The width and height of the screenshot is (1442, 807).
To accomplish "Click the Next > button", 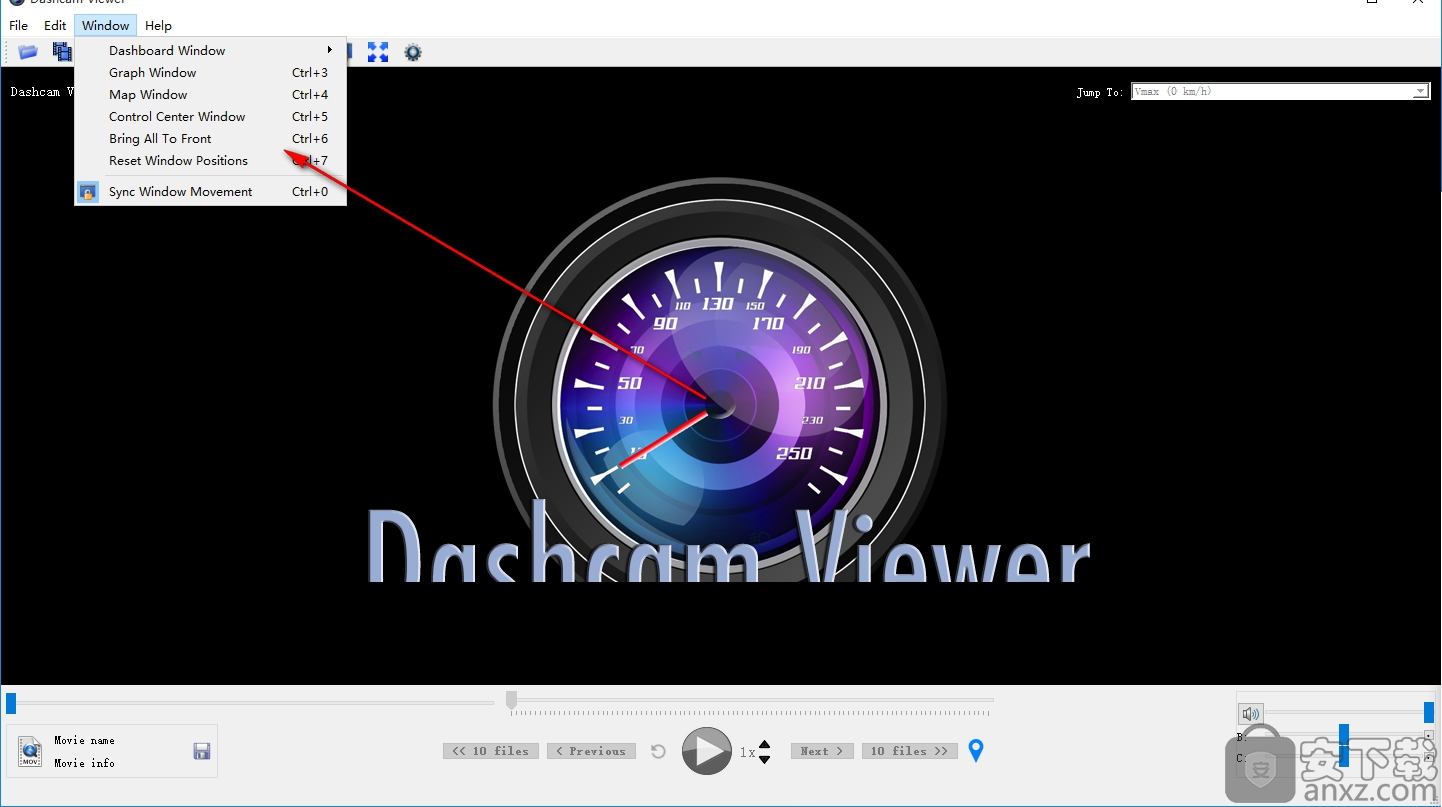I will tap(822, 751).
